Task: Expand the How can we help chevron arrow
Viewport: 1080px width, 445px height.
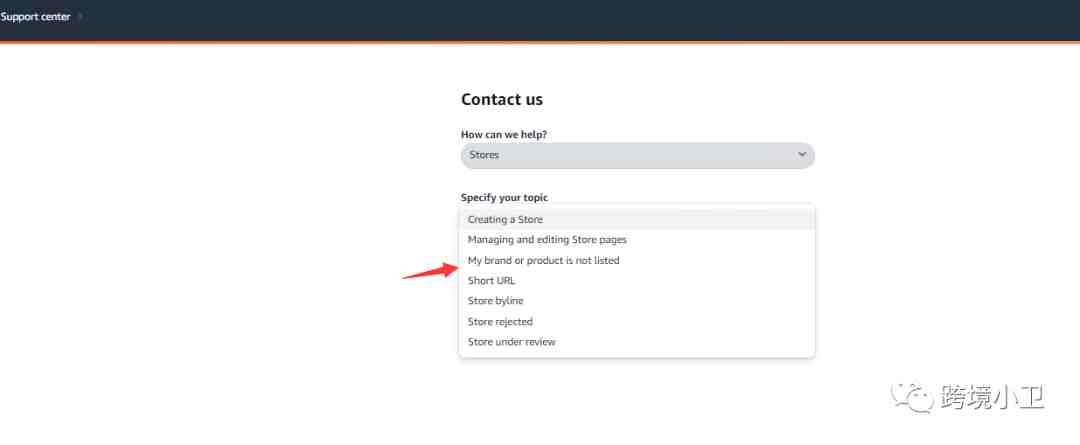Action: pyautogui.click(x=802, y=155)
